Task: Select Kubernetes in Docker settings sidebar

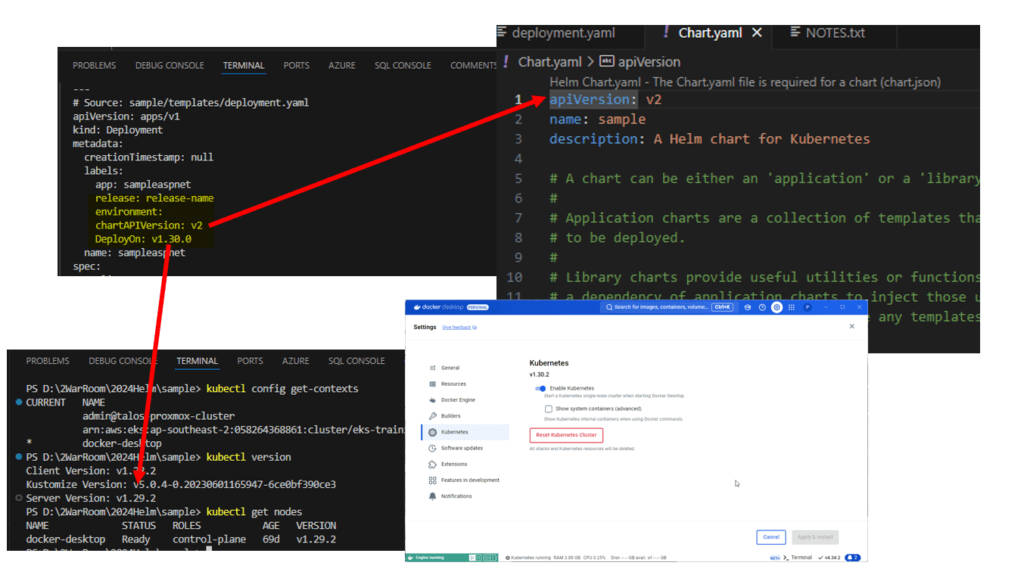Action: 465,432
